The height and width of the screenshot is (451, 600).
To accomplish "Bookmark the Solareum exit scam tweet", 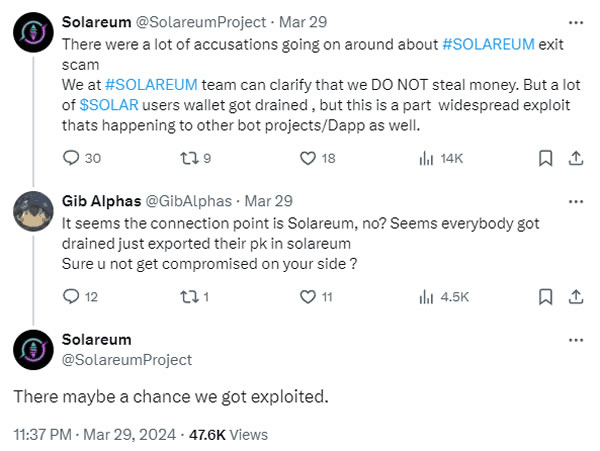I will click(x=545, y=158).
